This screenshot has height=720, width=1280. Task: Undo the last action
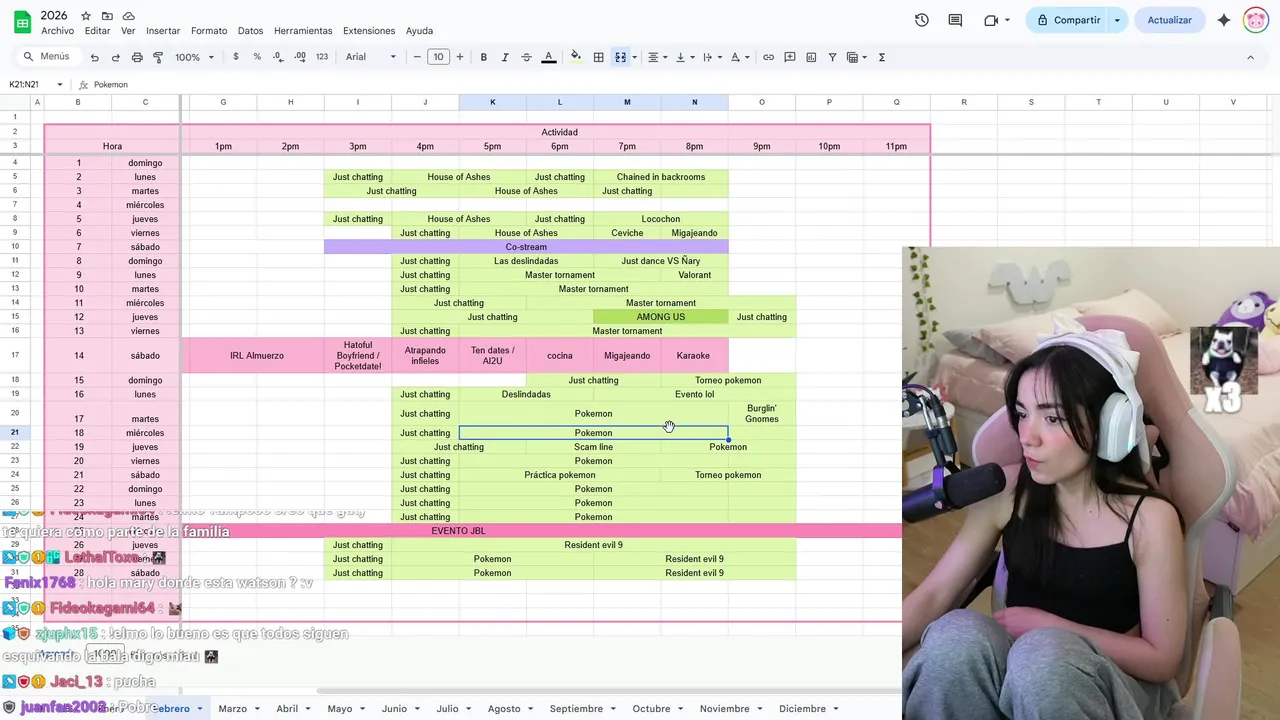pos(95,57)
